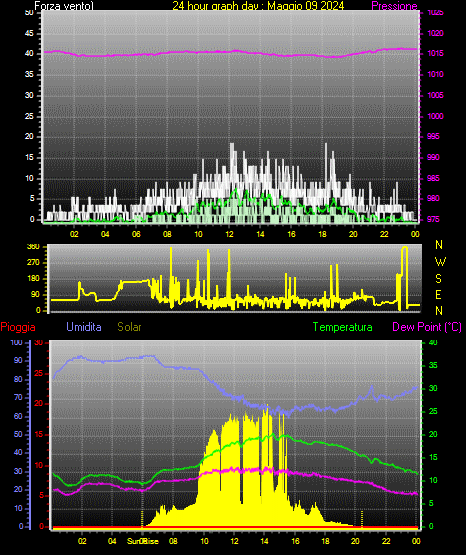Select the red '15' rain axis value
Viewport: 466px width, 555px height.
(x=39, y=434)
